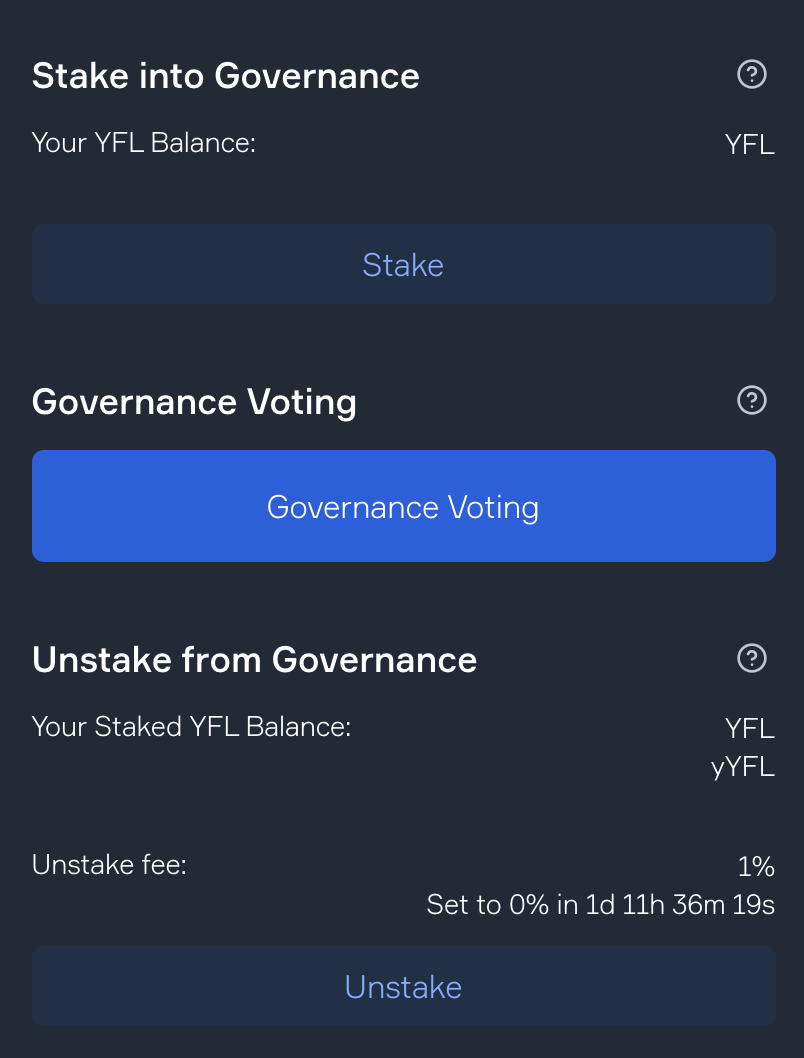804x1058 pixels.
Task: Click the Governance Voting help question mark
Action: [751, 400]
